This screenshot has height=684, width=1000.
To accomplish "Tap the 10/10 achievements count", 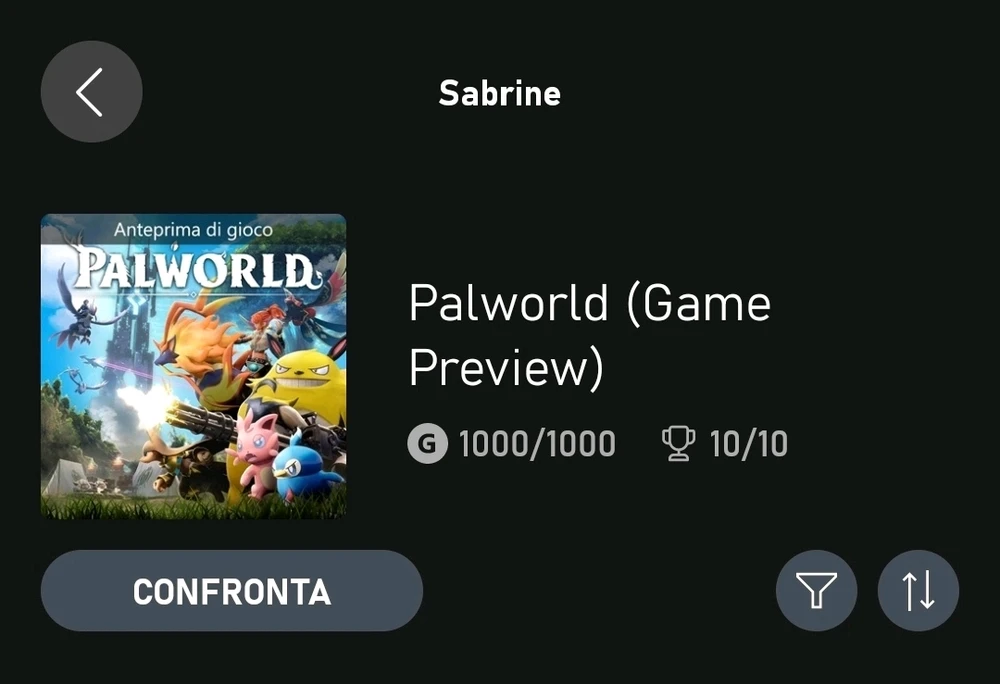I will point(748,443).
